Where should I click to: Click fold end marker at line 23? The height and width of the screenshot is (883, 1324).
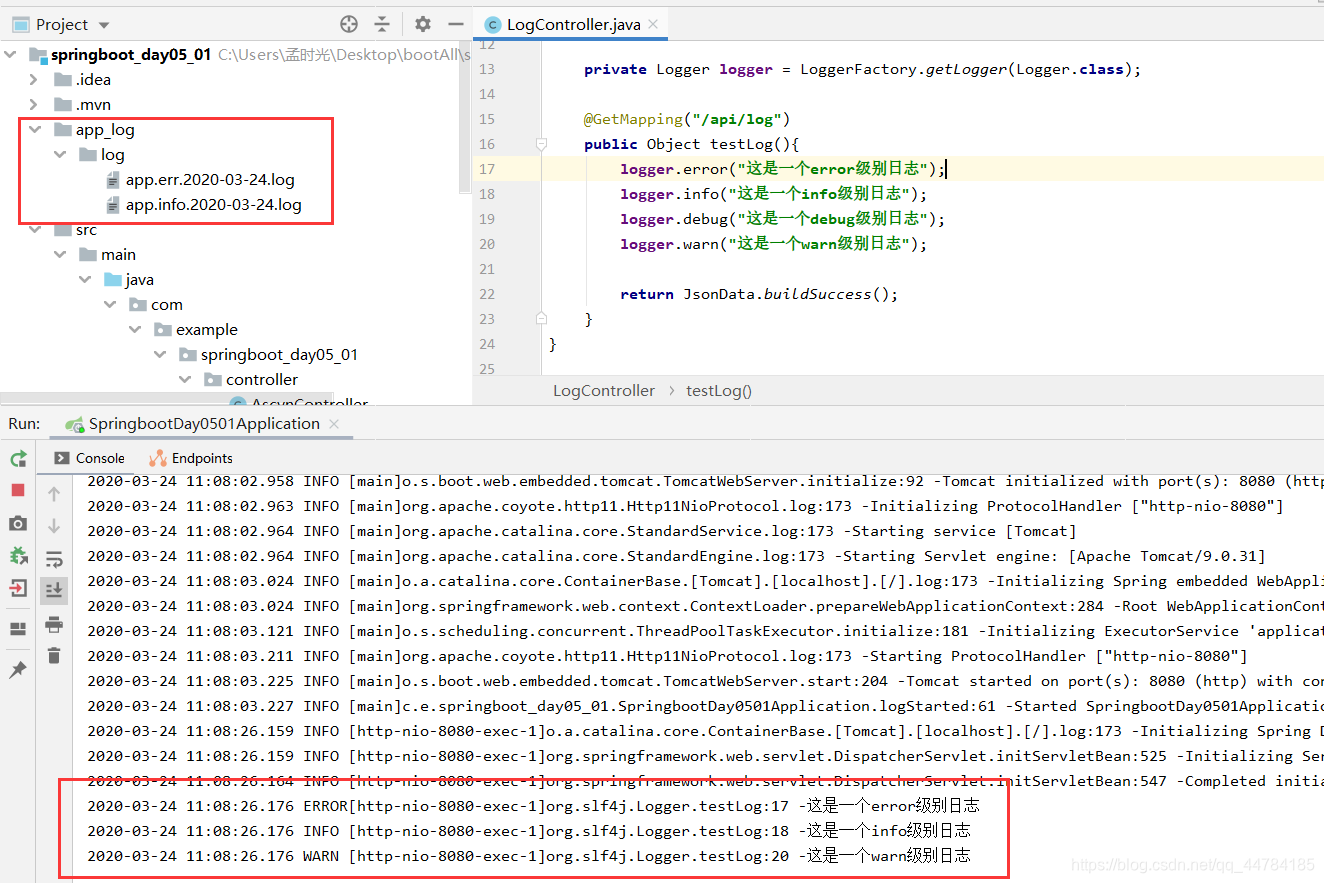point(541,319)
